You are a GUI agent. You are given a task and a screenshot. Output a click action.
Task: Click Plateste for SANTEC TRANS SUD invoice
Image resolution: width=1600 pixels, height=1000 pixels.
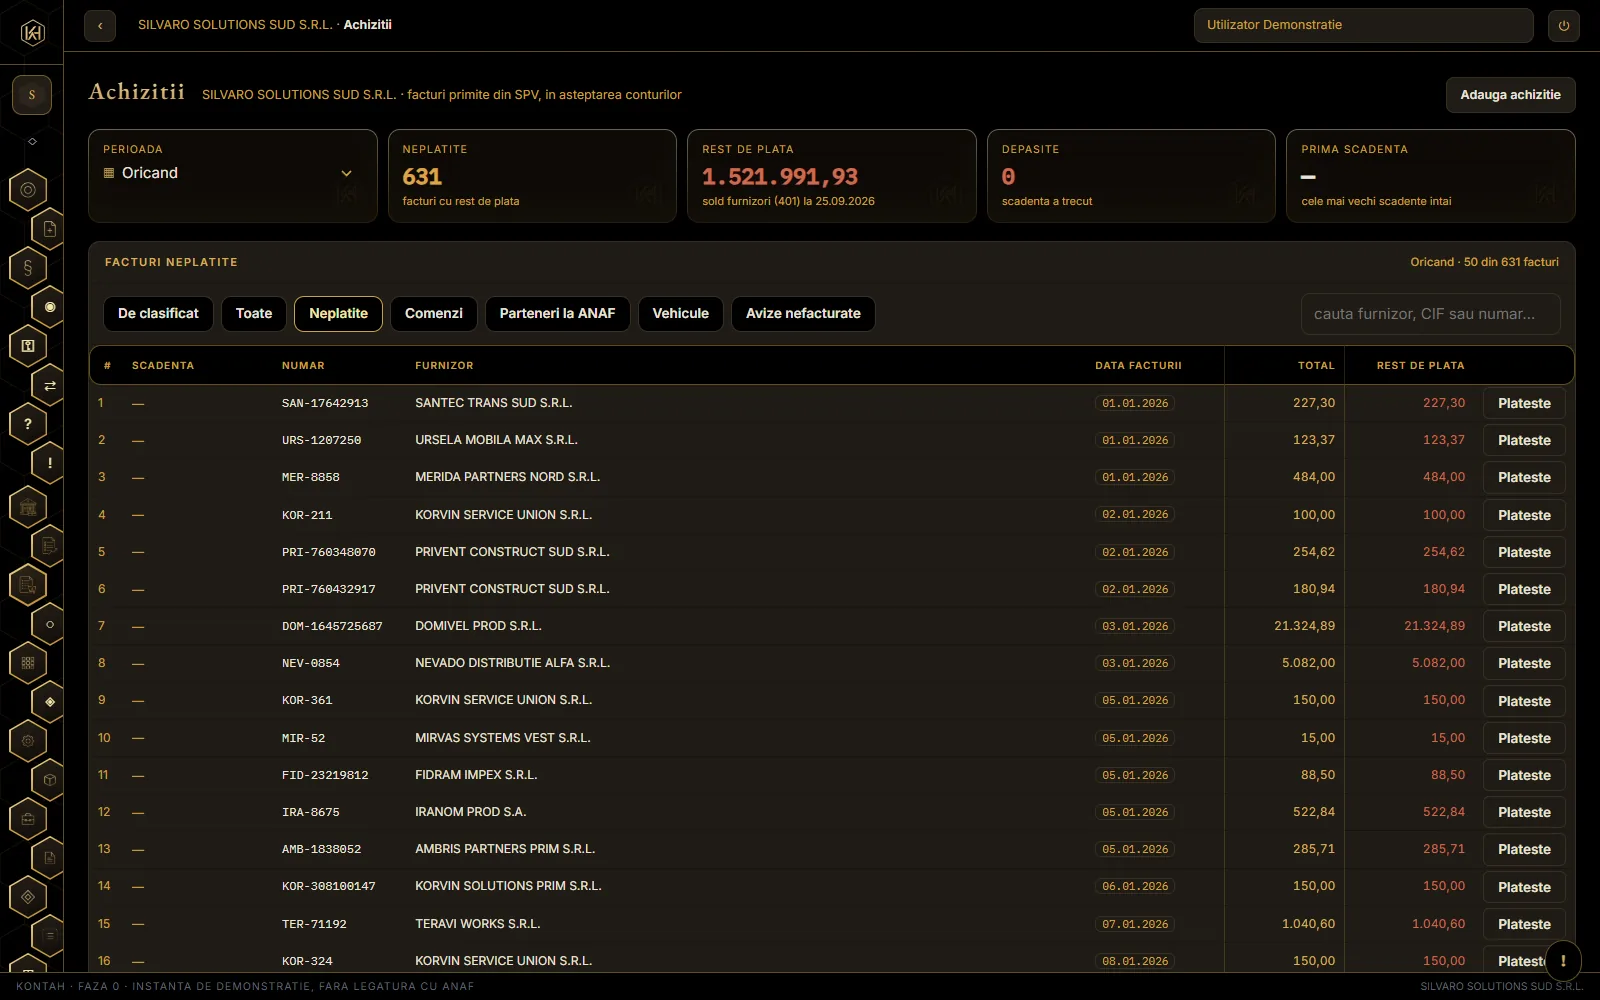1524,404
